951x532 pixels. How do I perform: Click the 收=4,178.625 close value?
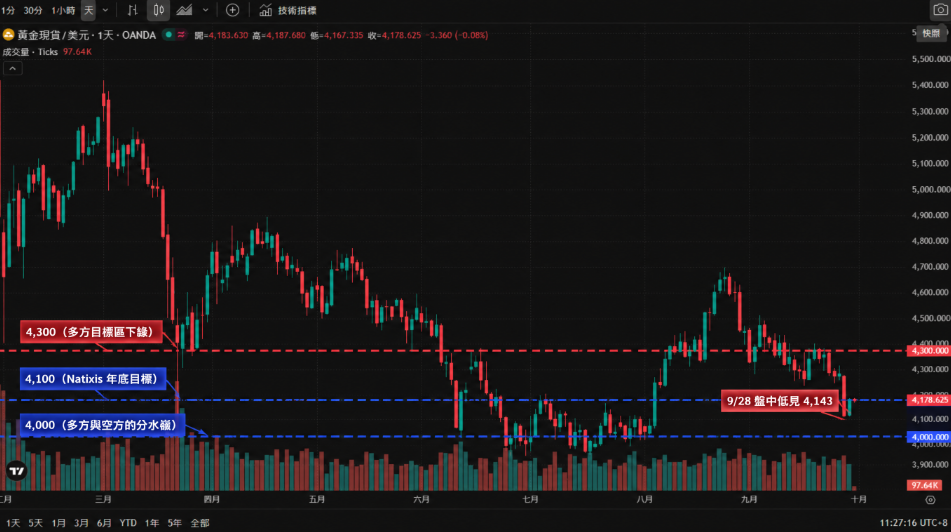point(394,35)
